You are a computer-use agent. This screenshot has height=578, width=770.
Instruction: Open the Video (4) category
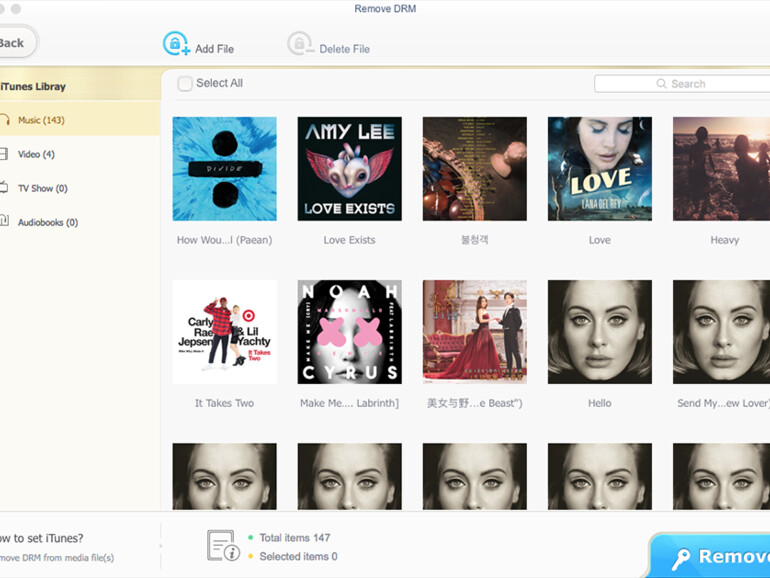tap(80, 154)
